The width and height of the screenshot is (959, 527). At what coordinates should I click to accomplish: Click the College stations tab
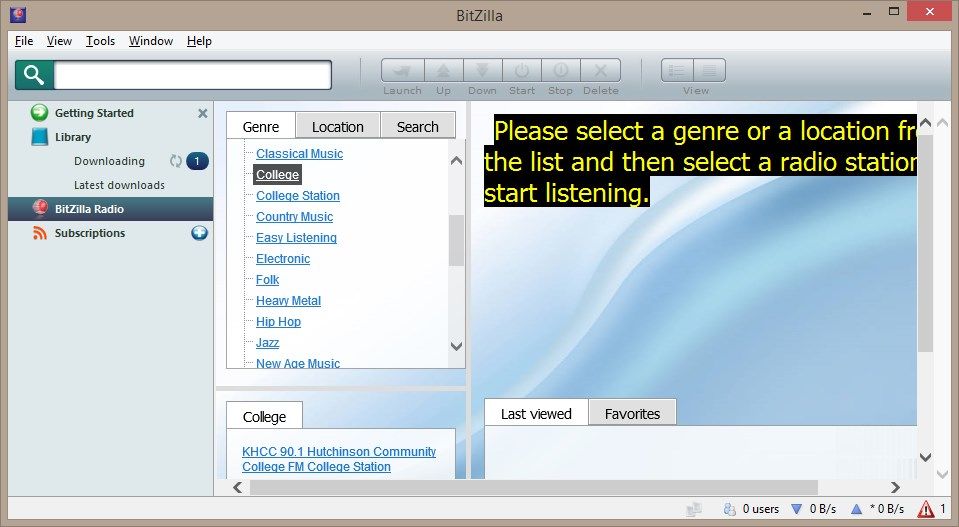click(x=264, y=416)
